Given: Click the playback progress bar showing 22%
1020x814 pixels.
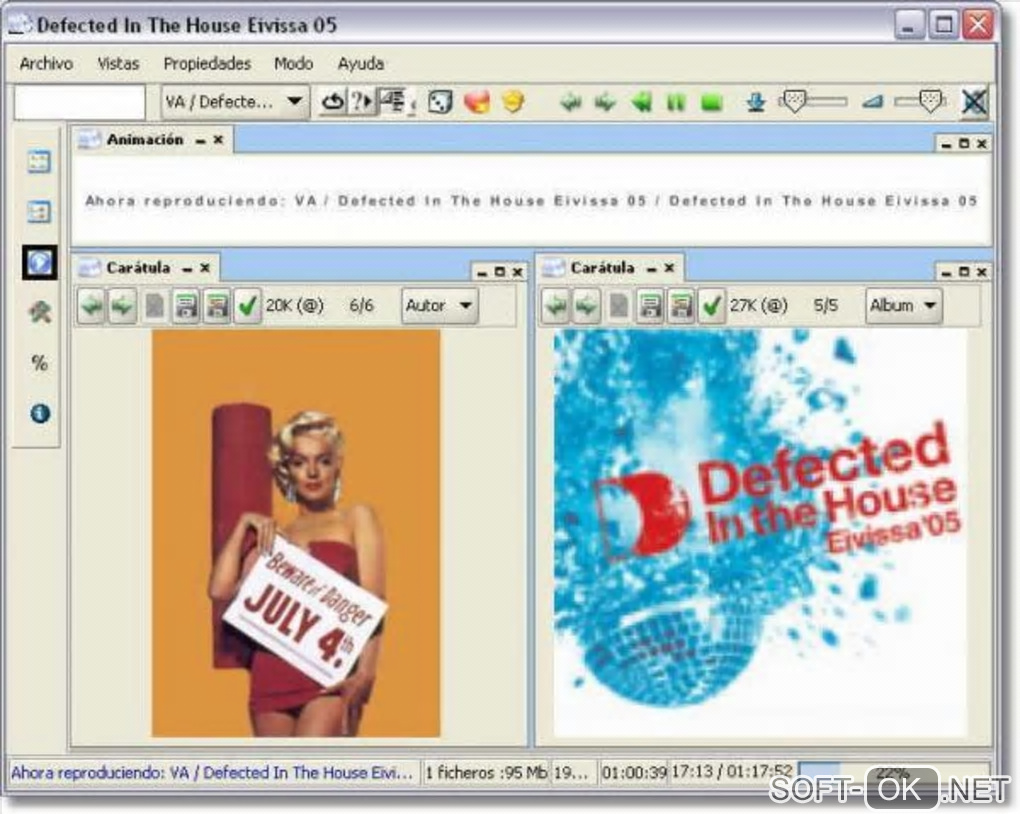Looking at the screenshot, I should pos(892,773).
